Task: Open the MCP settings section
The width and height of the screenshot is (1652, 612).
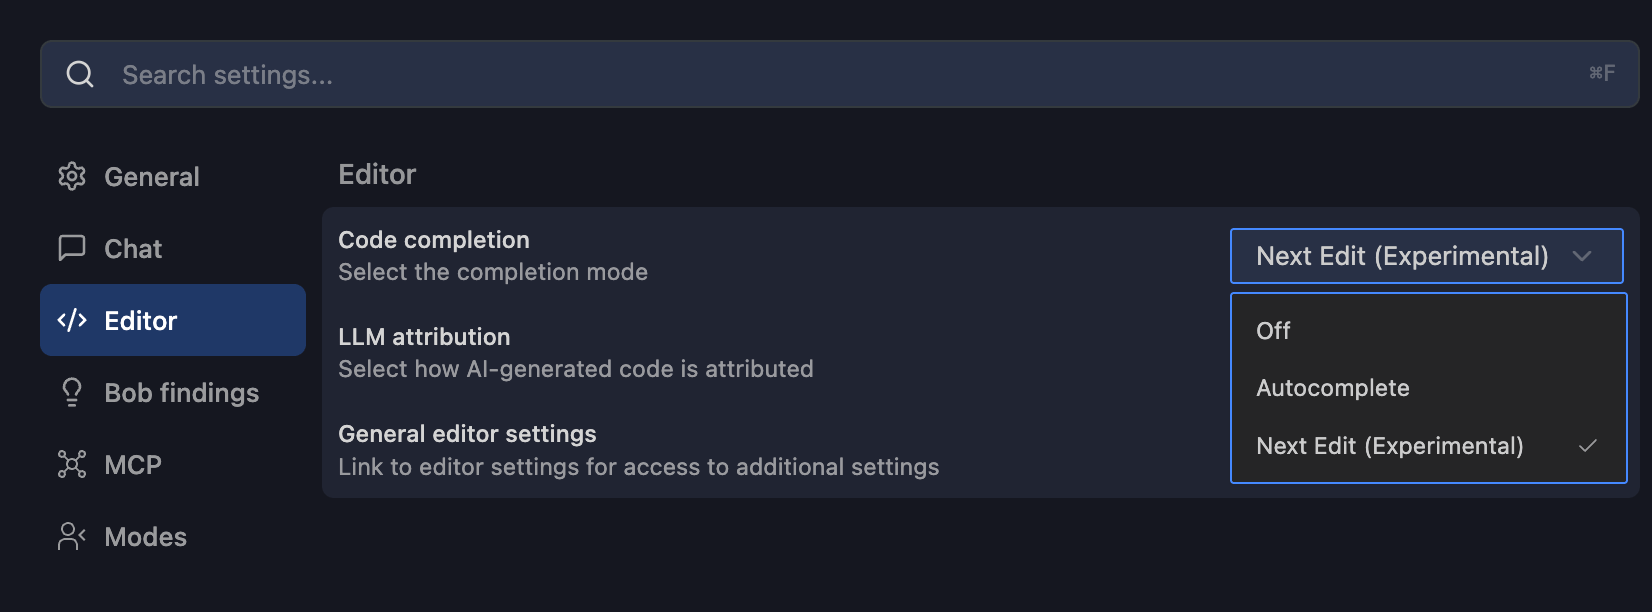Action: [133, 465]
